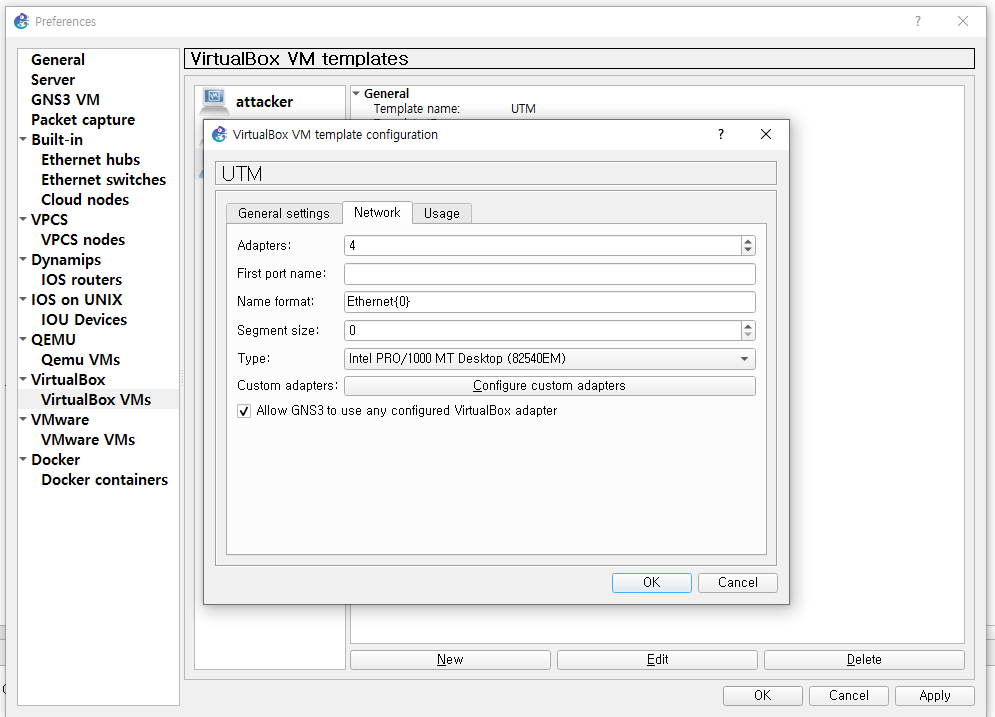995x717 pixels.
Task: Click the Segment size value field
Action: pyautogui.click(x=543, y=331)
